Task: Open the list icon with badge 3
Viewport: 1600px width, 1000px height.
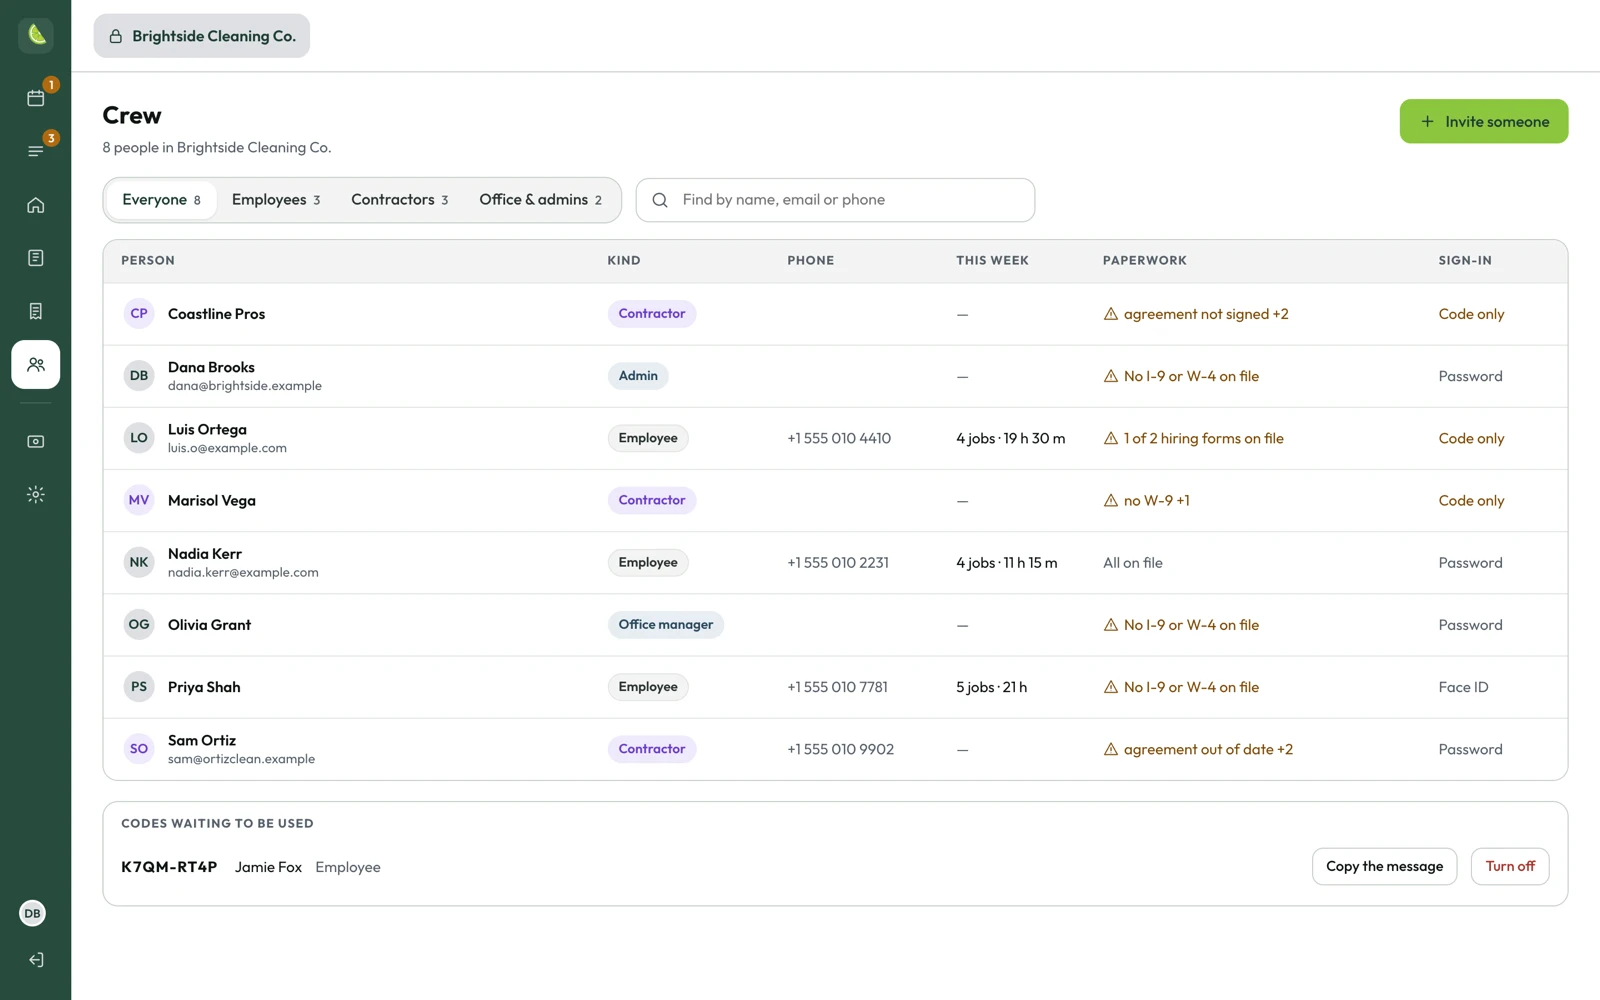Action: (36, 151)
